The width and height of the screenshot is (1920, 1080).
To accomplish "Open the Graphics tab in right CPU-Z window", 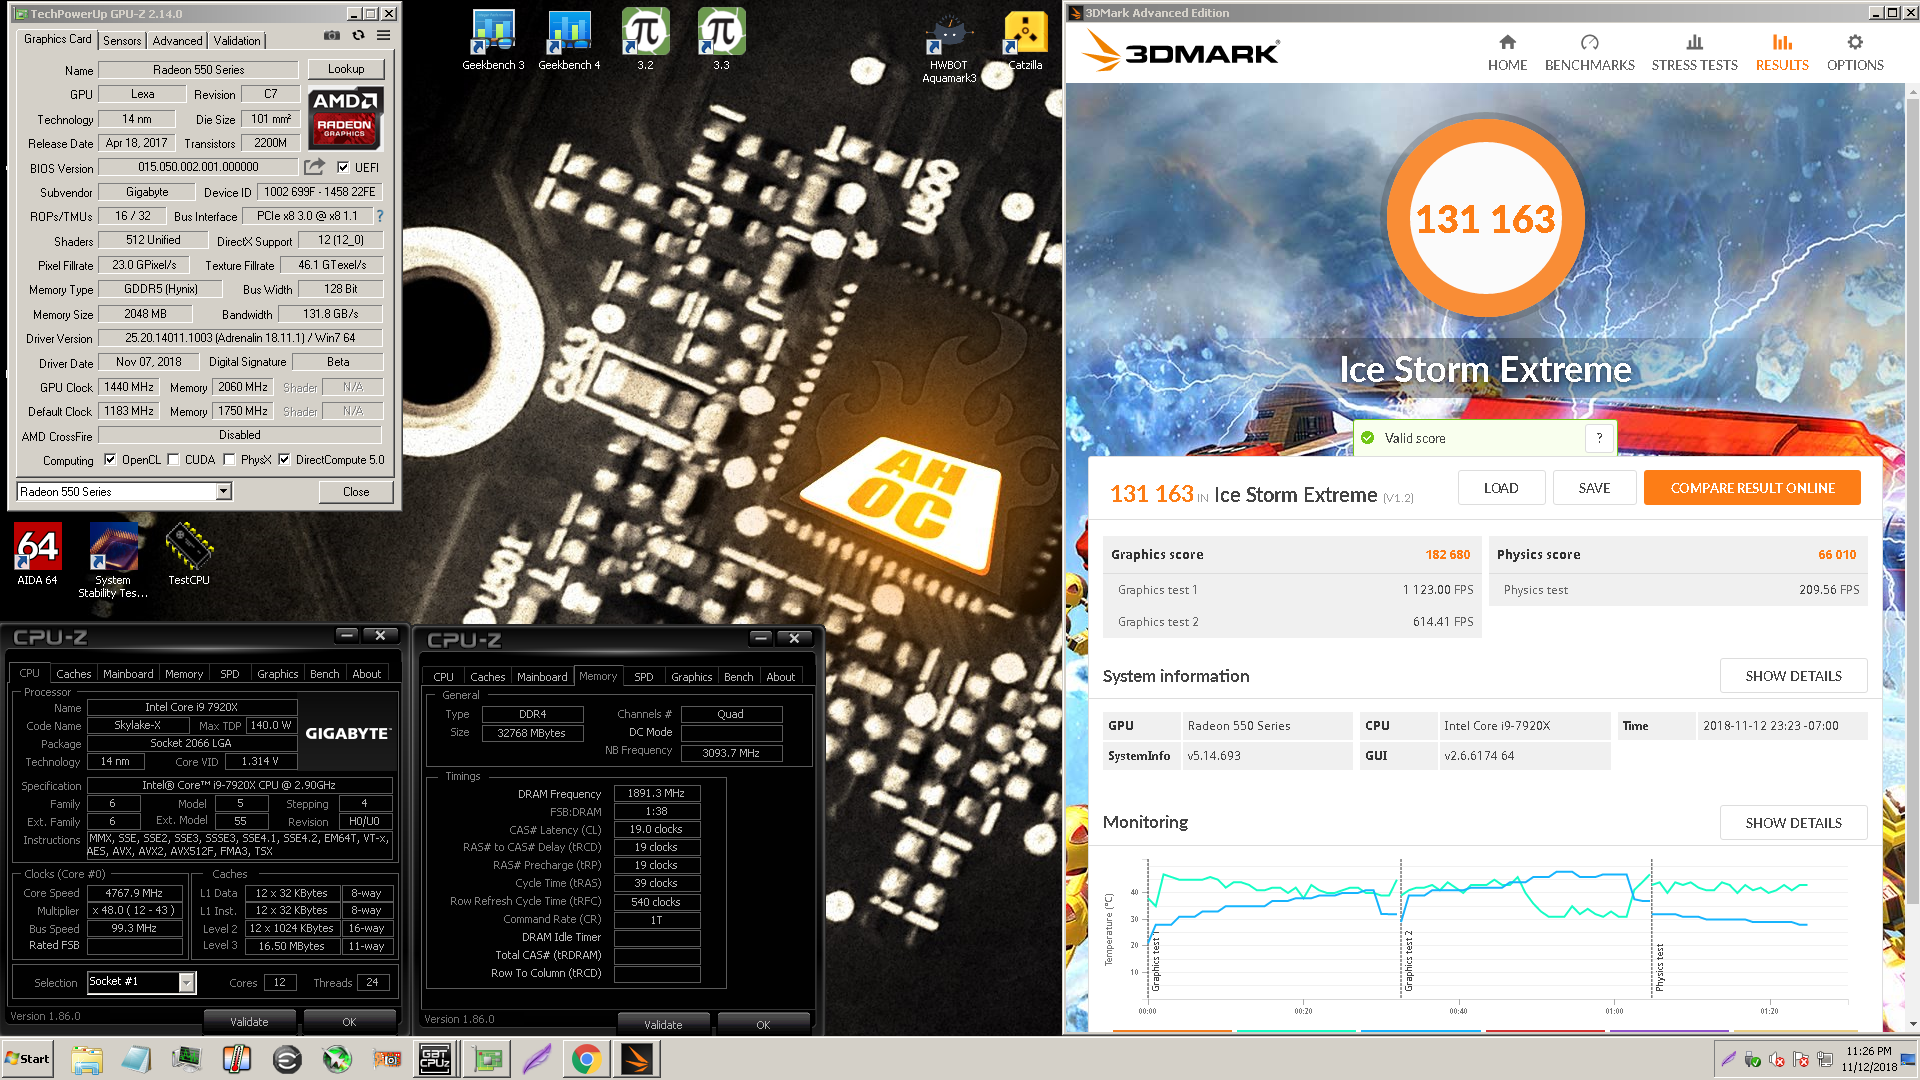I will point(692,677).
